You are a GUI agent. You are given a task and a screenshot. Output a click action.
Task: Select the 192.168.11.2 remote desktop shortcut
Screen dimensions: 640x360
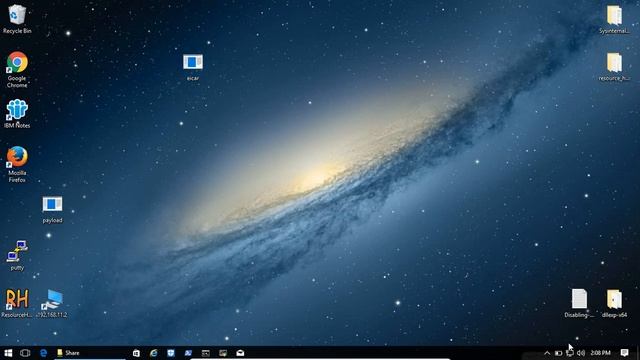(x=52, y=303)
